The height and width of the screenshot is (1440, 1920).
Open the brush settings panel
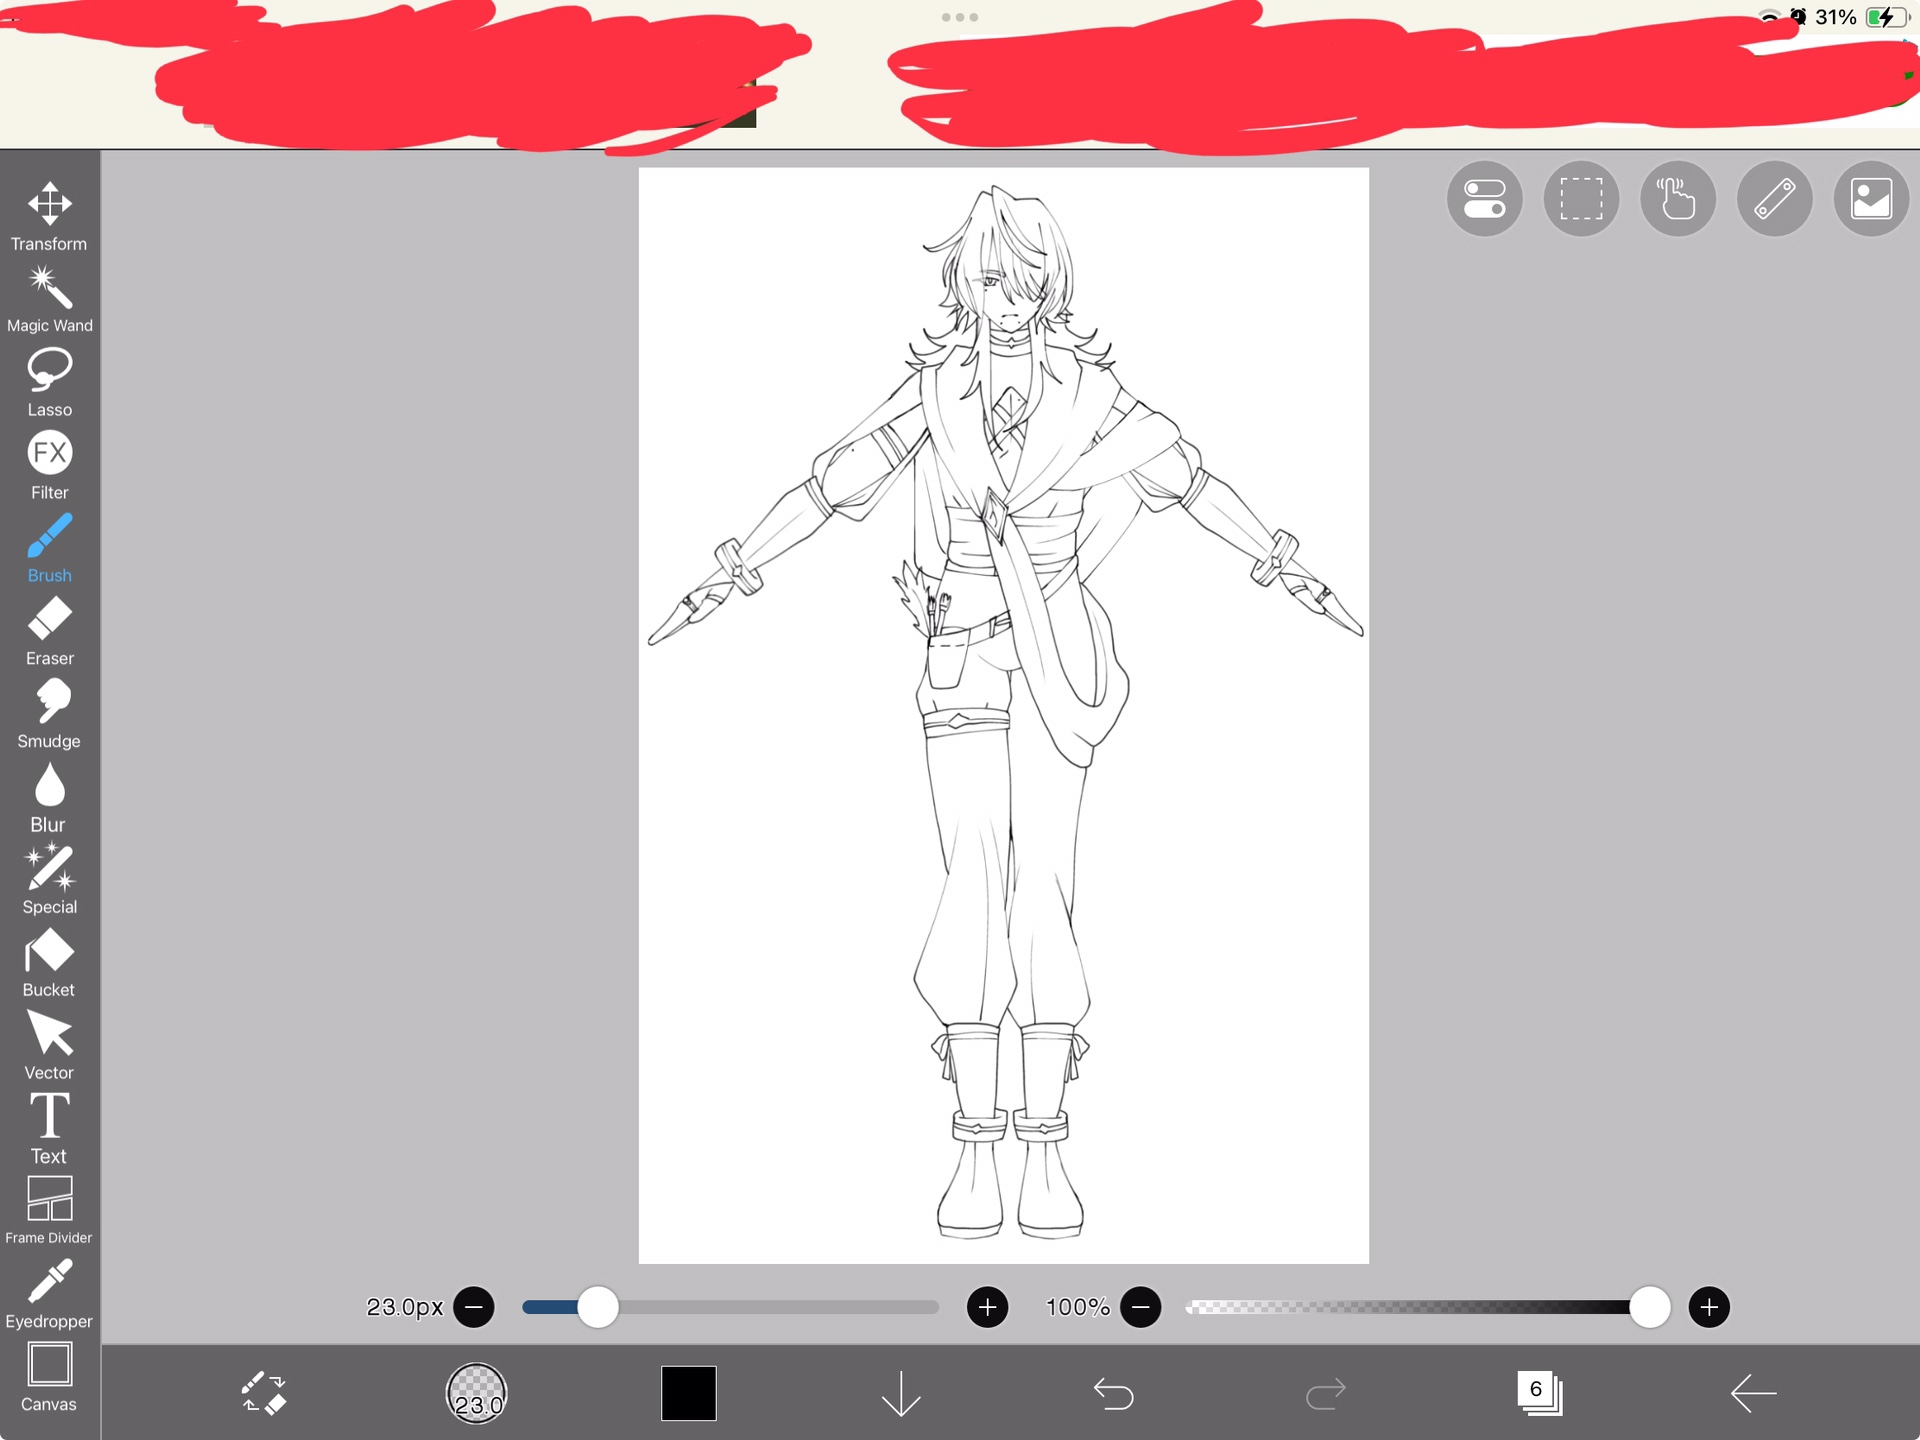pos(1484,199)
